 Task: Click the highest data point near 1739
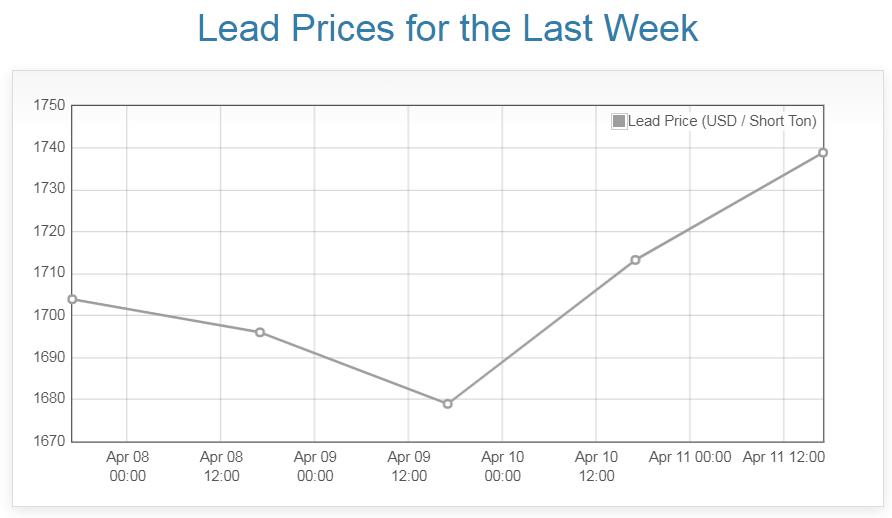(x=823, y=153)
